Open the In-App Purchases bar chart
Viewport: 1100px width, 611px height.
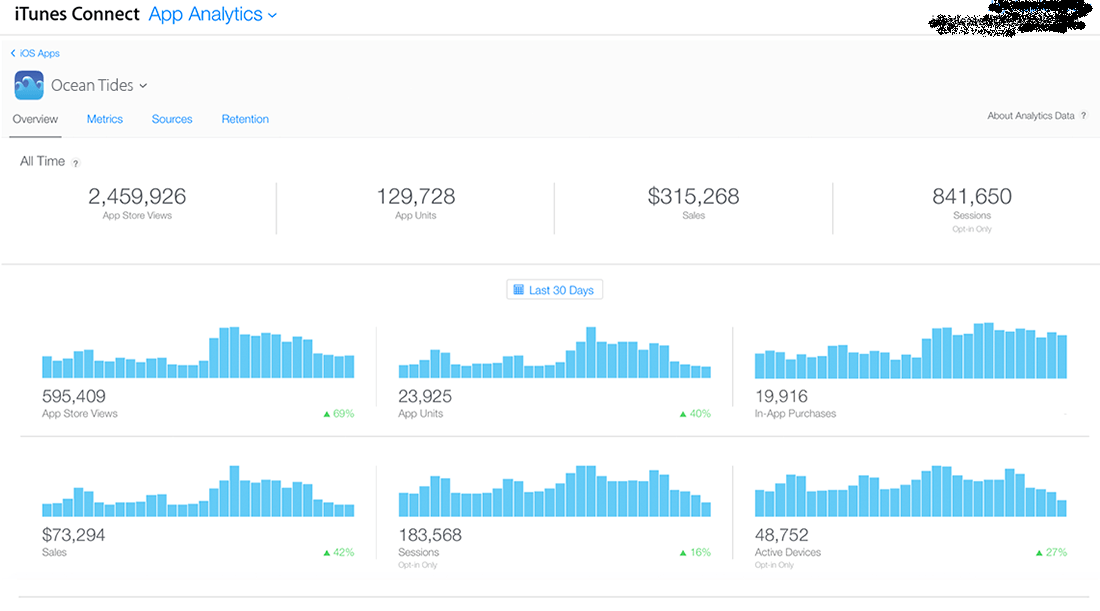click(x=911, y=351)
